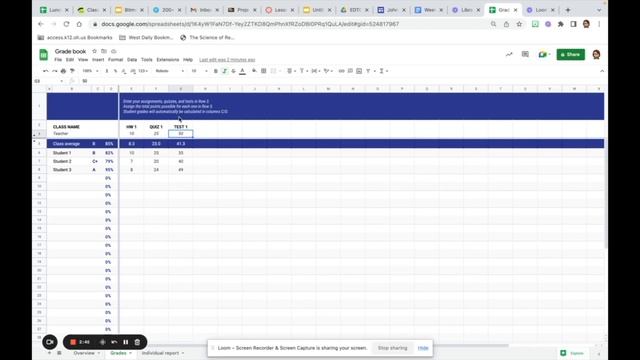Viewport: 640px width, 360px height.
Task: Reload the page in the browser
Action: coord(66,24)
